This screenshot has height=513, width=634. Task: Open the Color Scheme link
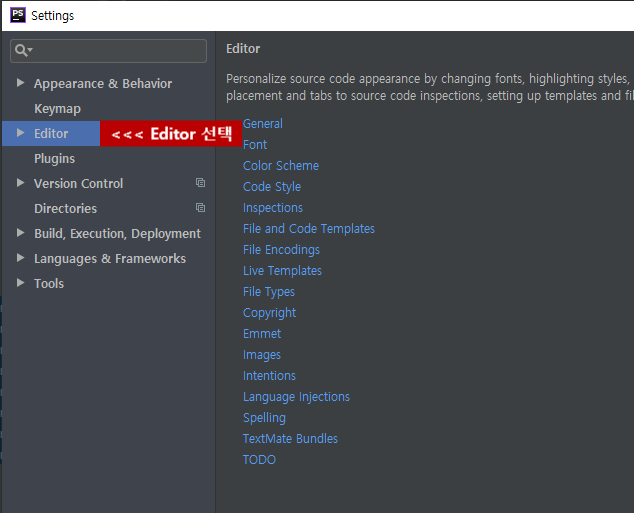coord(281,166)
